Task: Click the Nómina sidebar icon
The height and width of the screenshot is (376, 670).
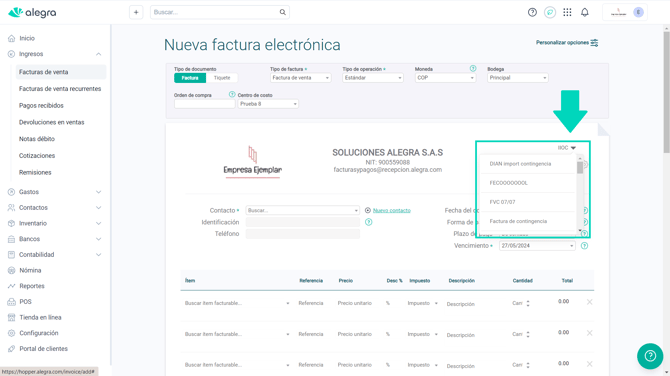Action: [12, 270]
